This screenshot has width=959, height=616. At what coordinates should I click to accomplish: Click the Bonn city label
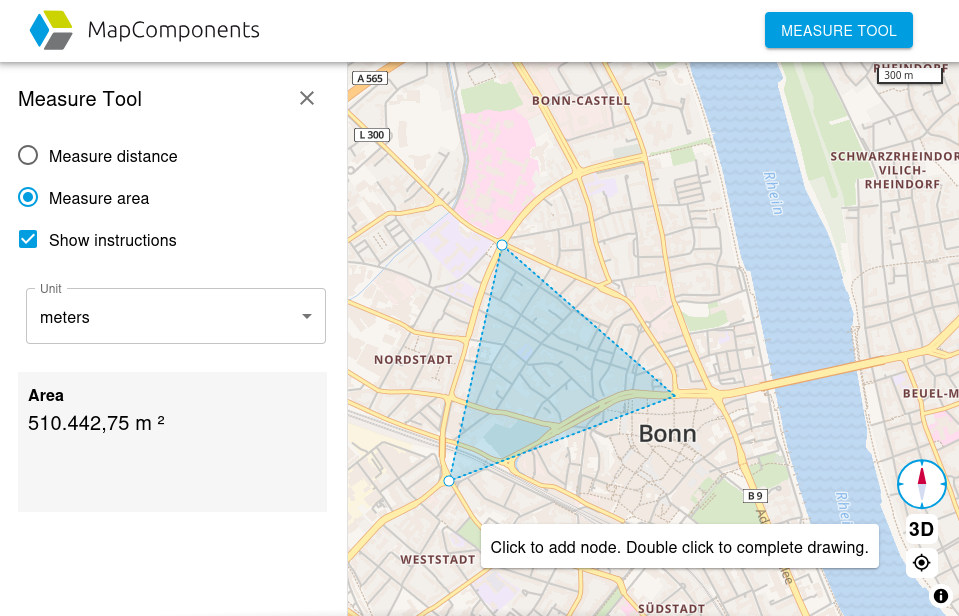(667, 434)
